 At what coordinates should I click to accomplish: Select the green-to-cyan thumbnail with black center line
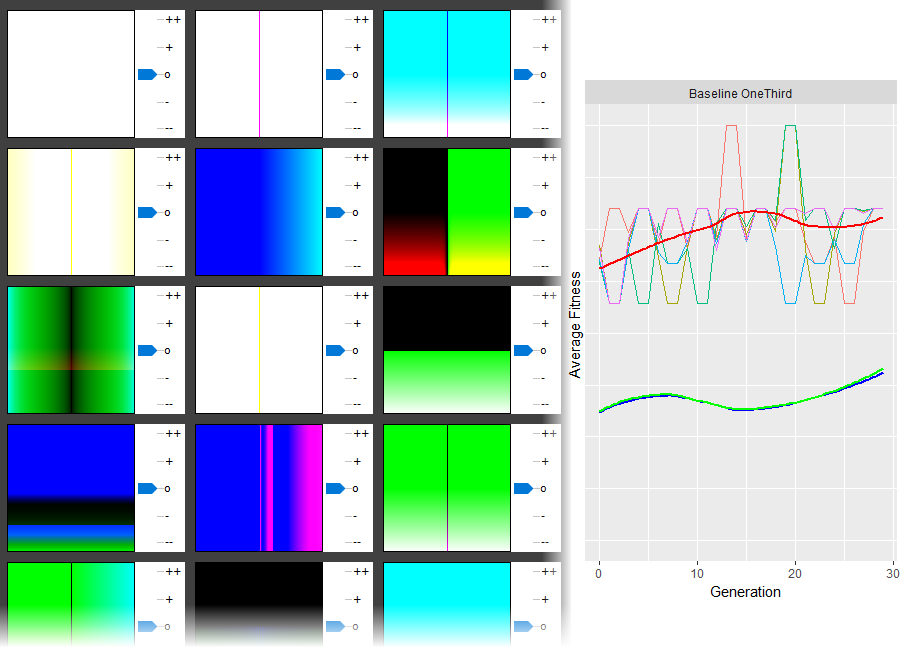[x=71, y=606]
